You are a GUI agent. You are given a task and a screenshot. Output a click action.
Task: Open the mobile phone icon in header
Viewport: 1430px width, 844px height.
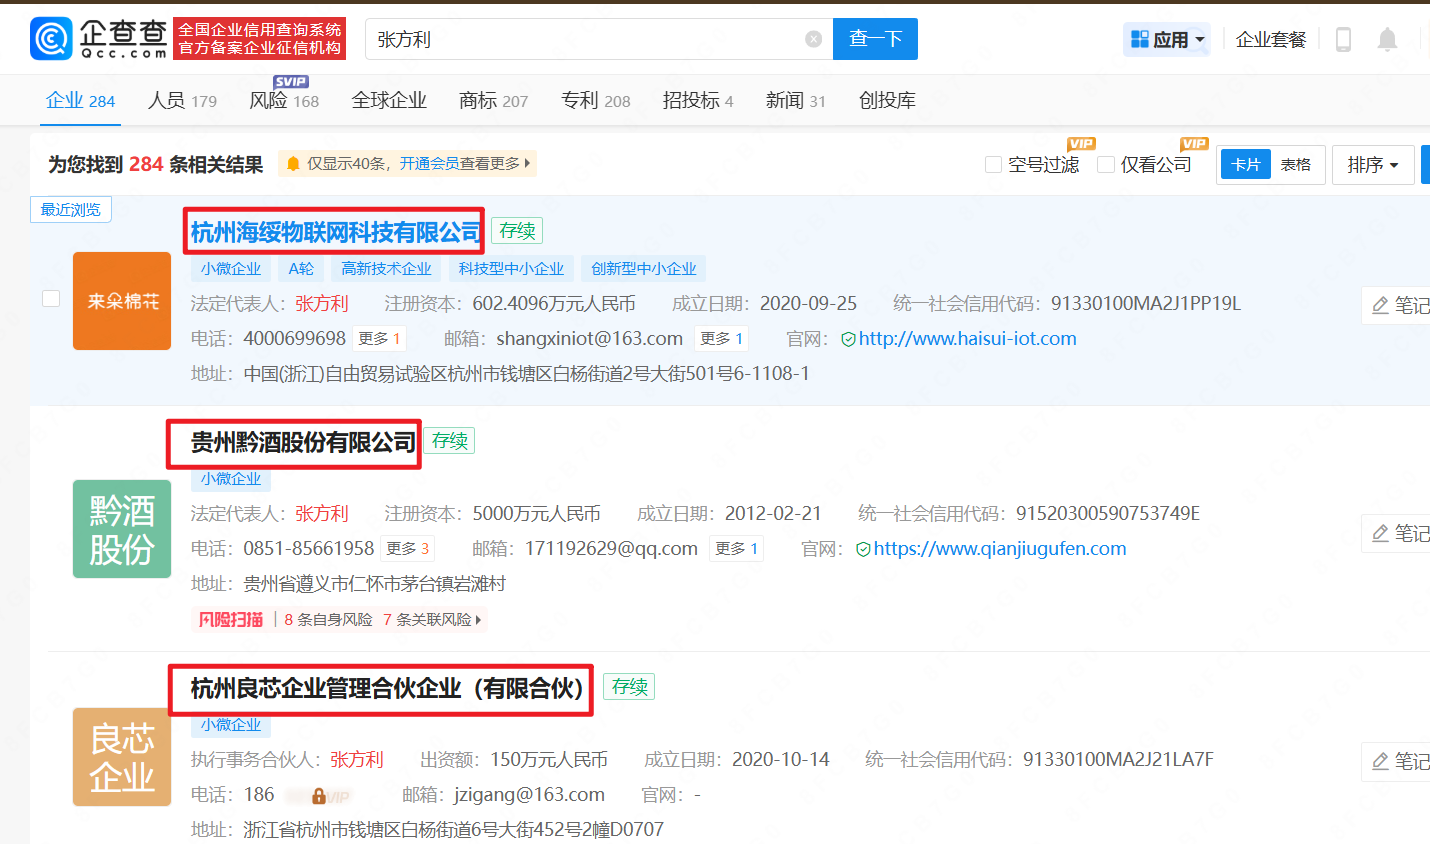tap(1344, 39)
